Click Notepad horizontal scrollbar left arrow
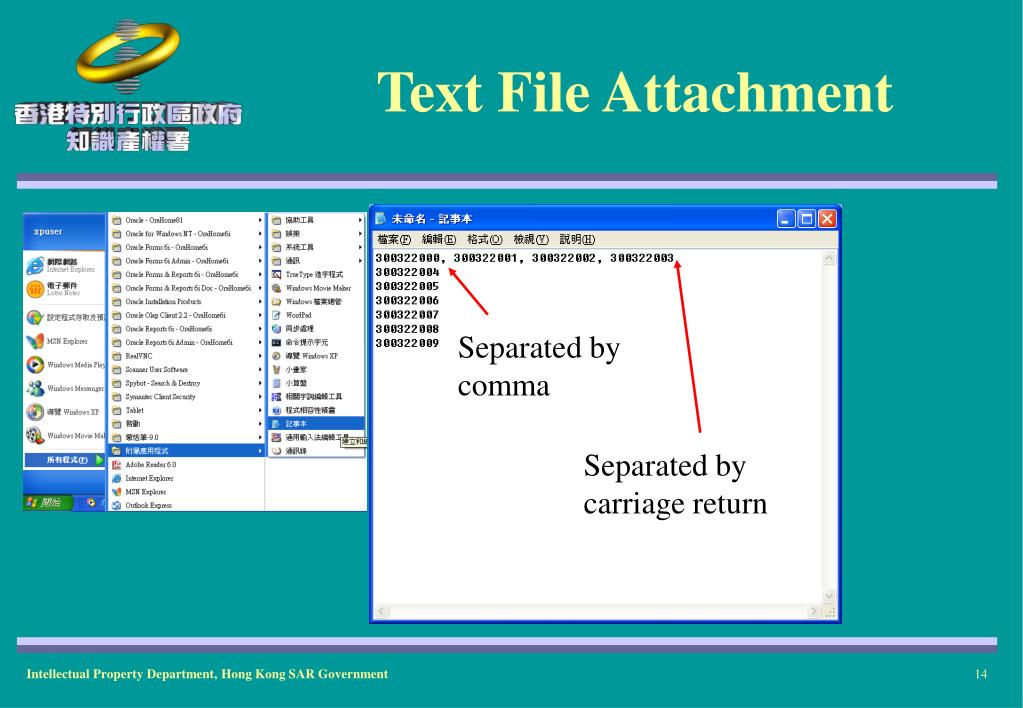The image size is (1023, 708). coord(382,611)
